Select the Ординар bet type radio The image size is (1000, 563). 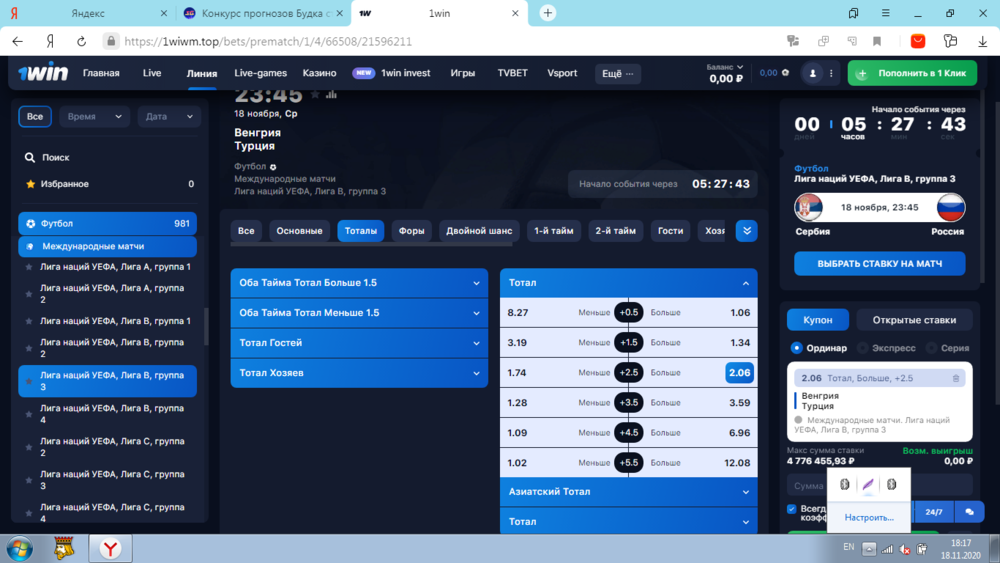pos(796,348)
